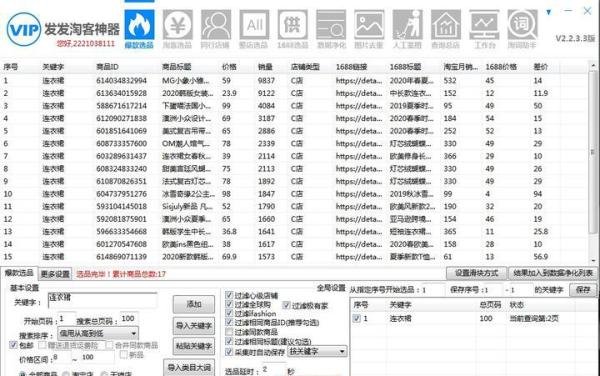Image resolution: width=600 pixels, height=376 pixels.
Task: Select the row with ID 613634015928
Action: pyautogui.click(x=295, y=93)
